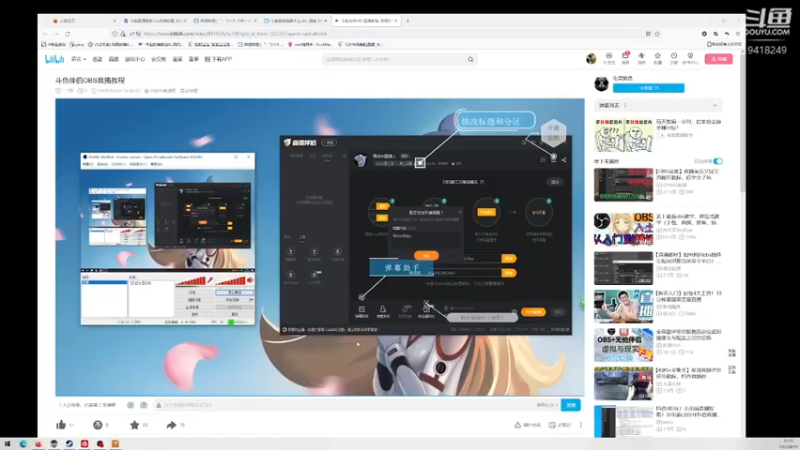This screenshot has width=800, height=450.
Task: Open the Windows Start button
Action: (x=7, y=444)
